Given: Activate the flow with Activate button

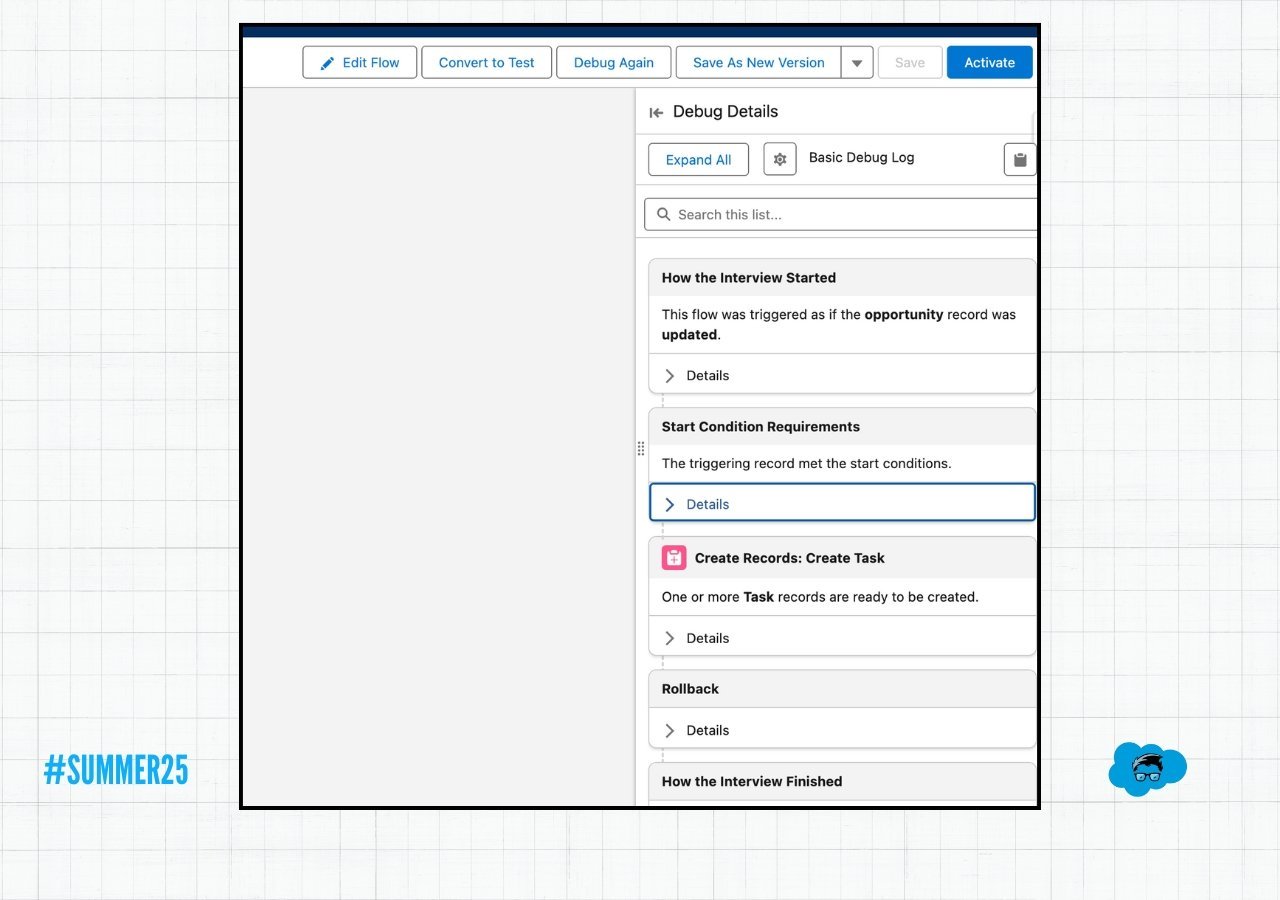Looking at the screenshot, I should tap(989, 62).
